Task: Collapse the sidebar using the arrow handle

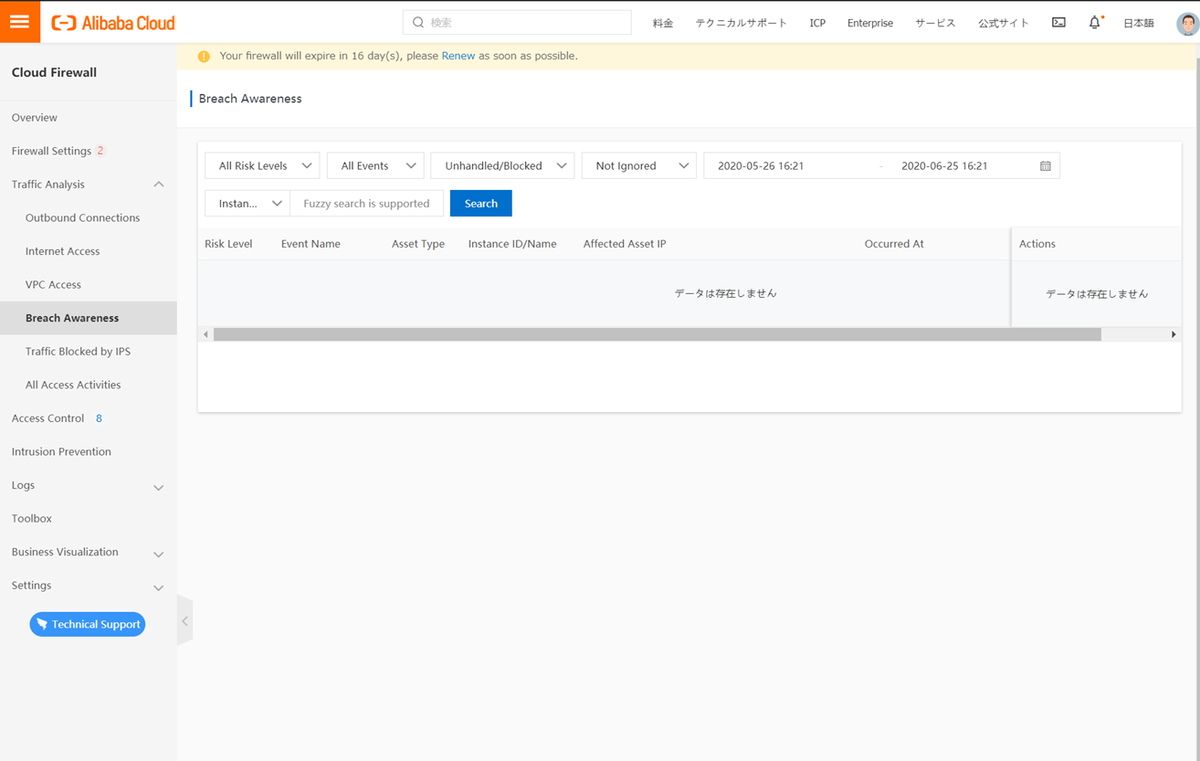Action: [x=185, y=620]
